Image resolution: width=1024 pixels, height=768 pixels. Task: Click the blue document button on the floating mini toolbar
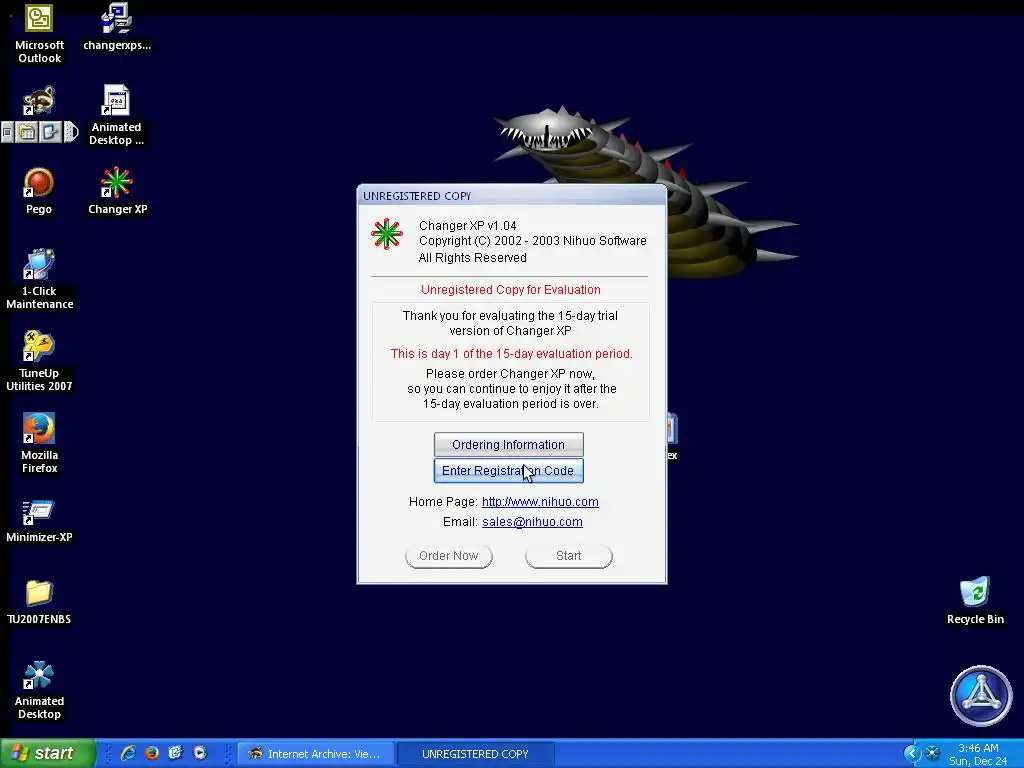click(50, 133)
